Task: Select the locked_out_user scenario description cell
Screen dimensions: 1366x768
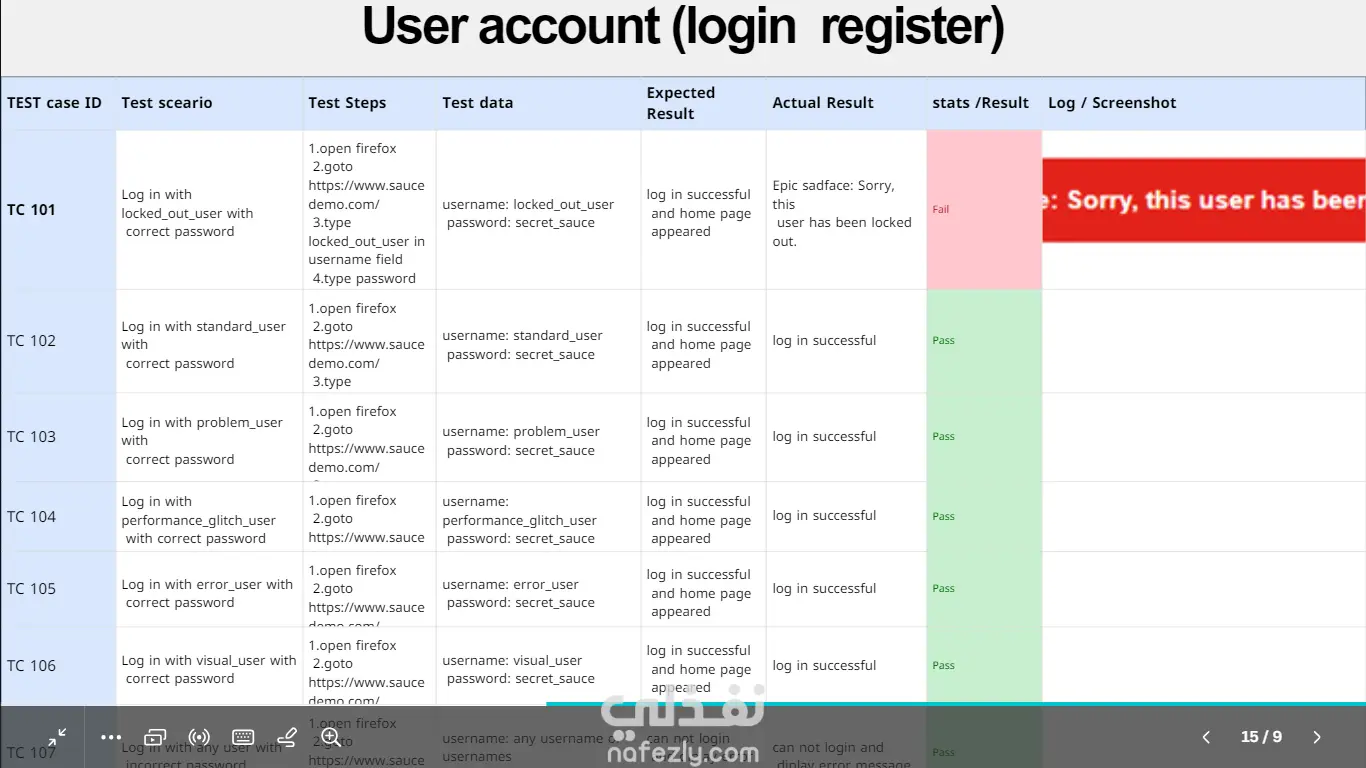Action: pos(210,210)
